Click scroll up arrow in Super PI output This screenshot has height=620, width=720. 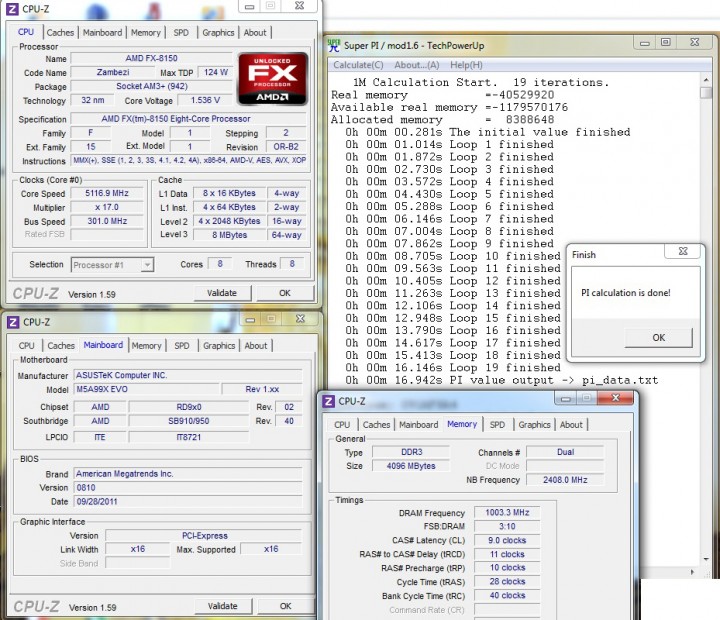[x=706, y=80]
